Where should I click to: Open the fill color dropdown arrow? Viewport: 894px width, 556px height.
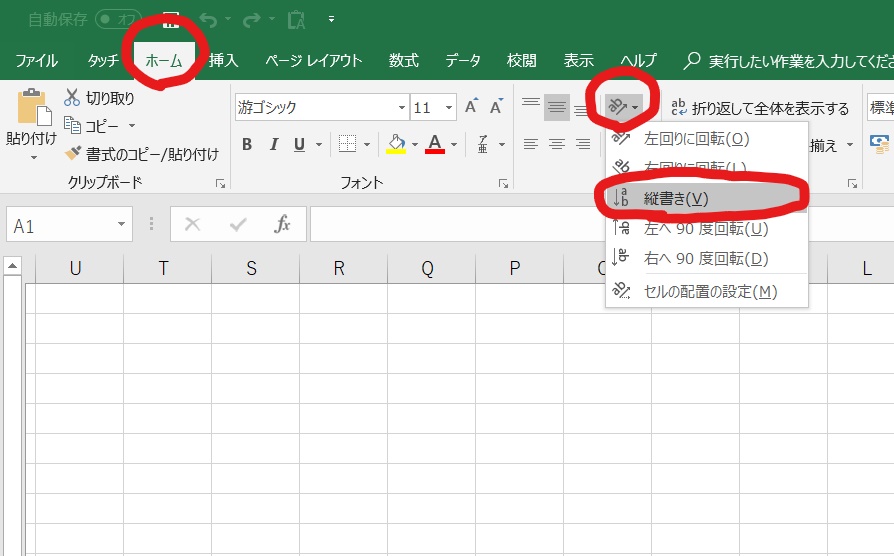pos(415,144)
